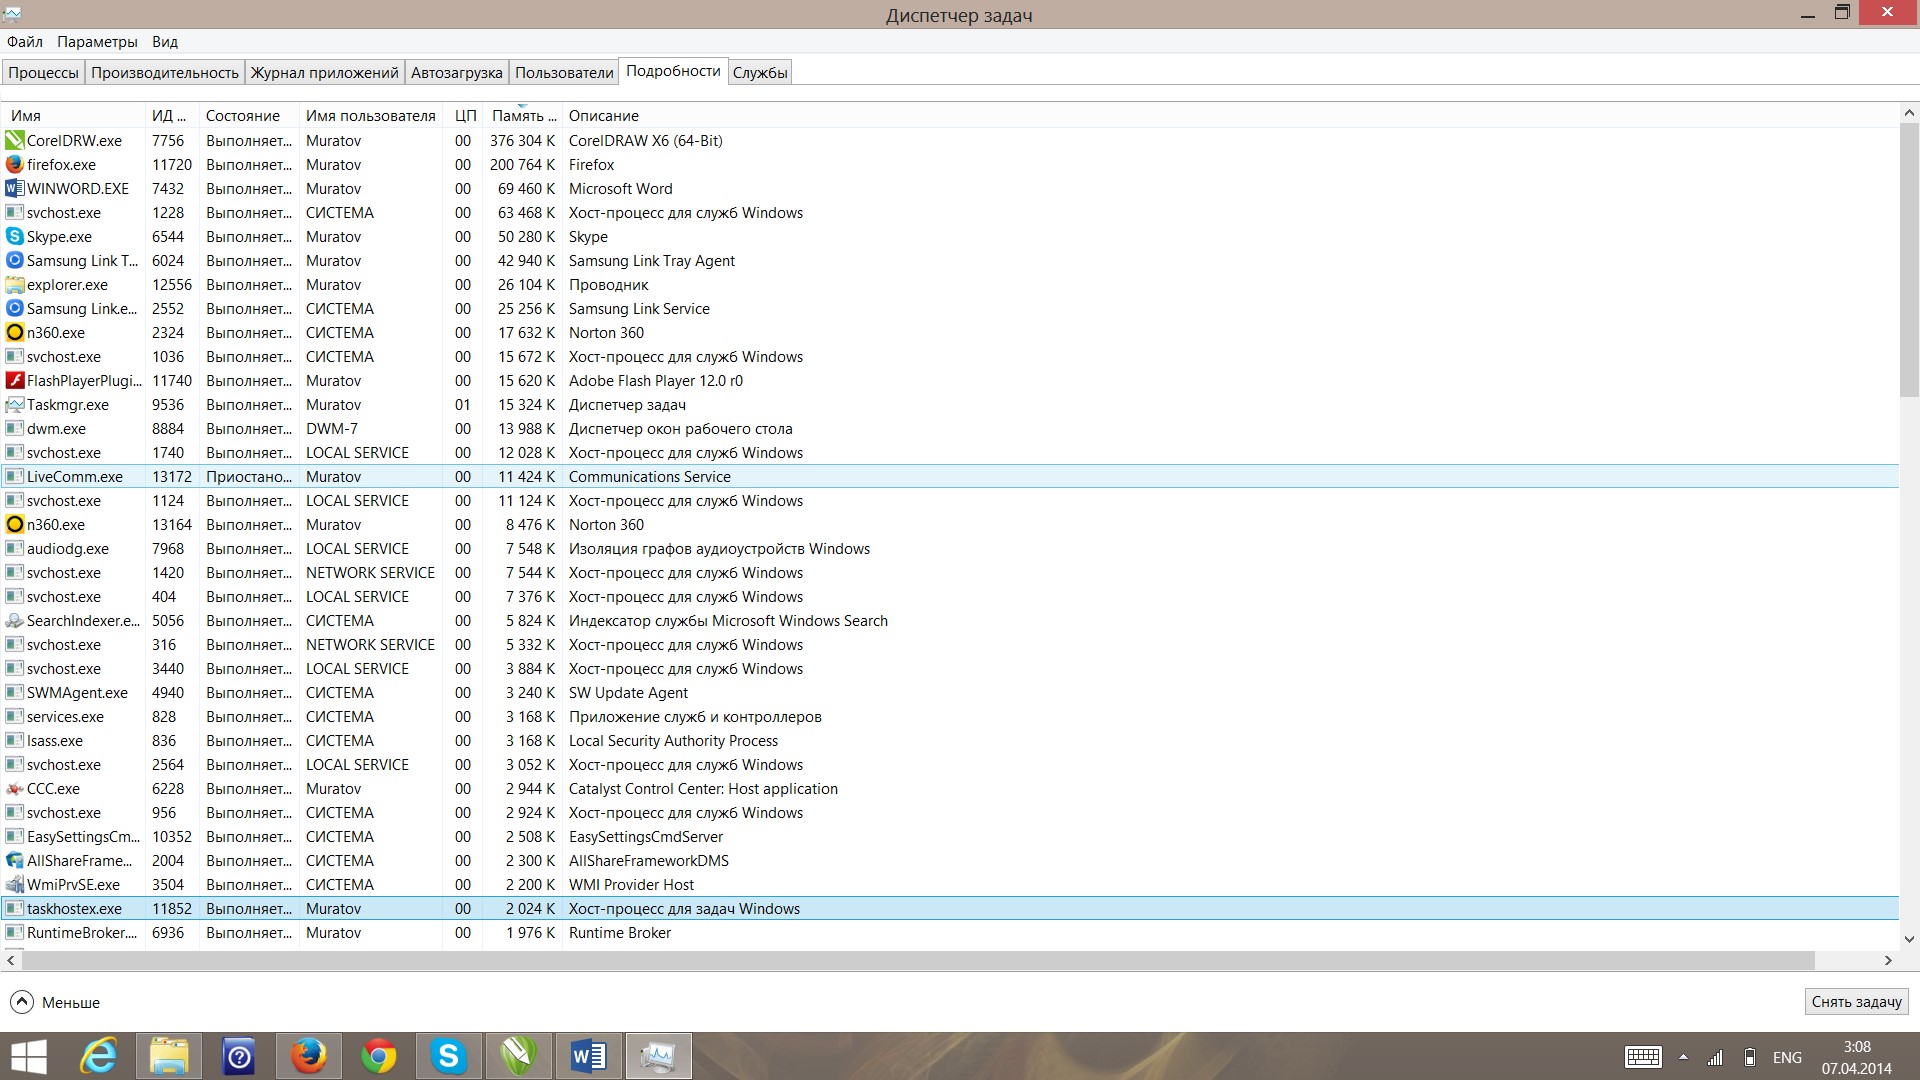Screen dimensions: 1920x1080
Task: Select the dwm.exe row
Action: click(x=950, y=429)
